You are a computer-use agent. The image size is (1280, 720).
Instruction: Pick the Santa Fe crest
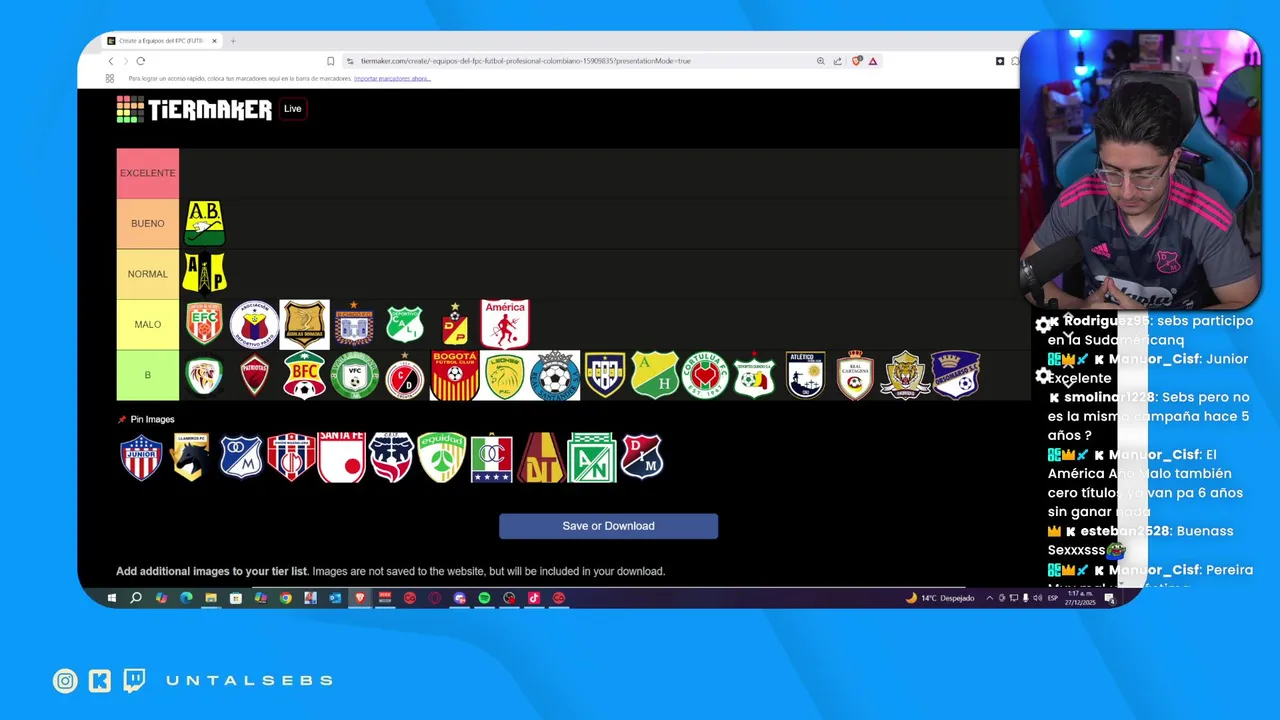pos(341,458)
